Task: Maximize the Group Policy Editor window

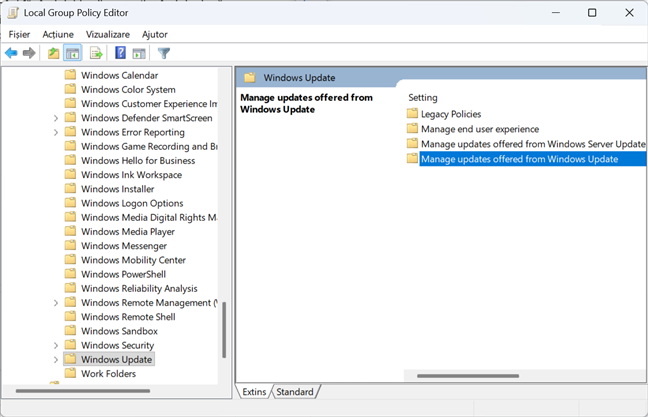Action: tap(592, 13)
